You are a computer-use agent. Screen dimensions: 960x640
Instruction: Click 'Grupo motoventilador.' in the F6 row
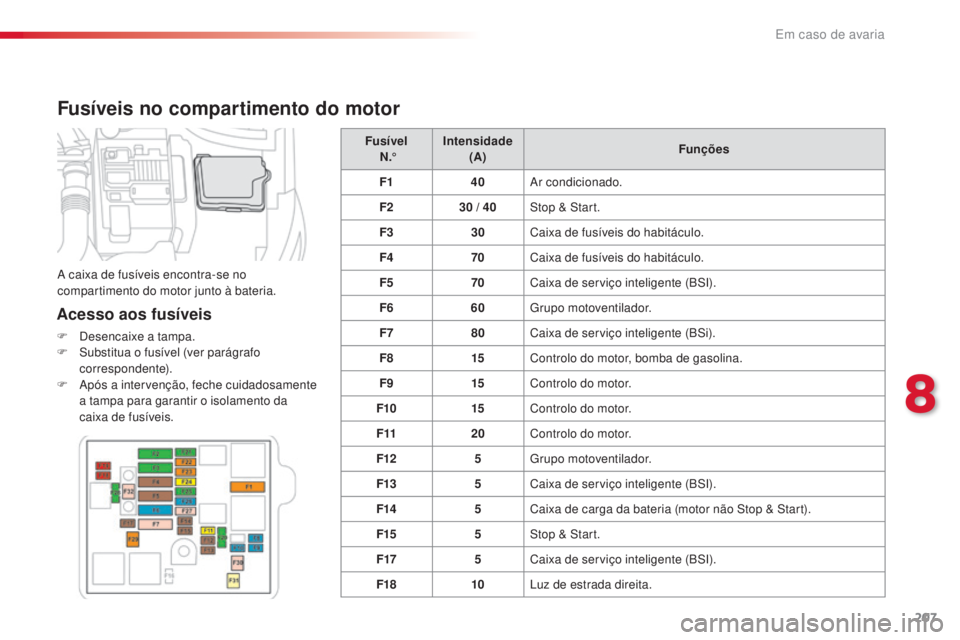click(590, 307)
